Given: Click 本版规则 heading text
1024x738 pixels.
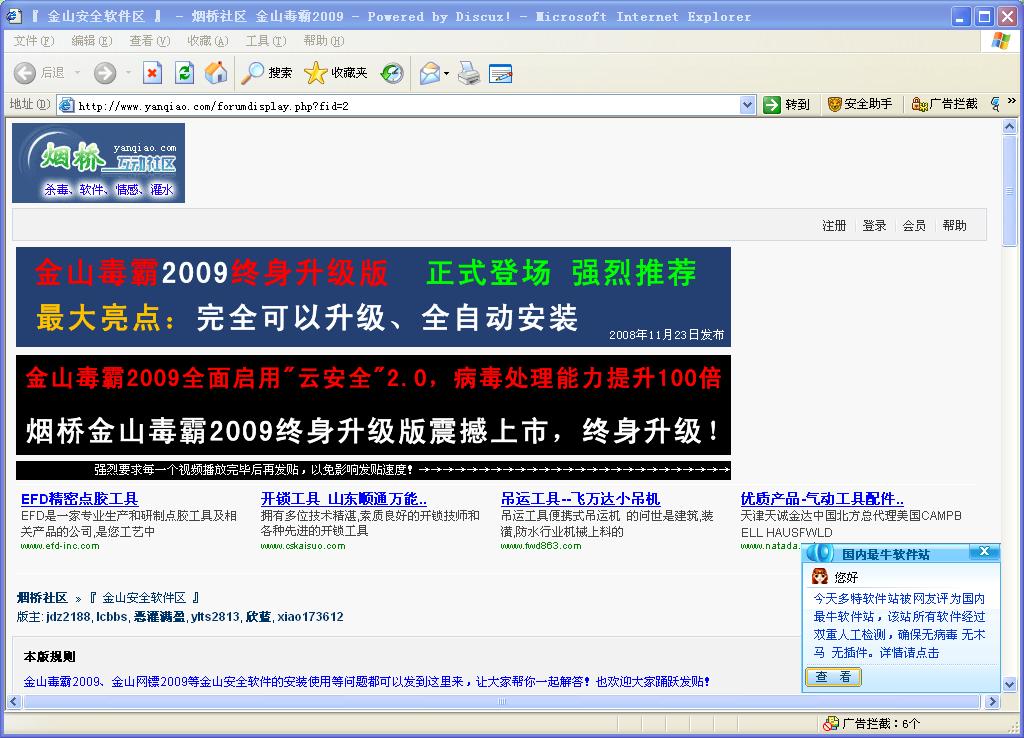Looking at the screenshot, I should tap(50, 656).
